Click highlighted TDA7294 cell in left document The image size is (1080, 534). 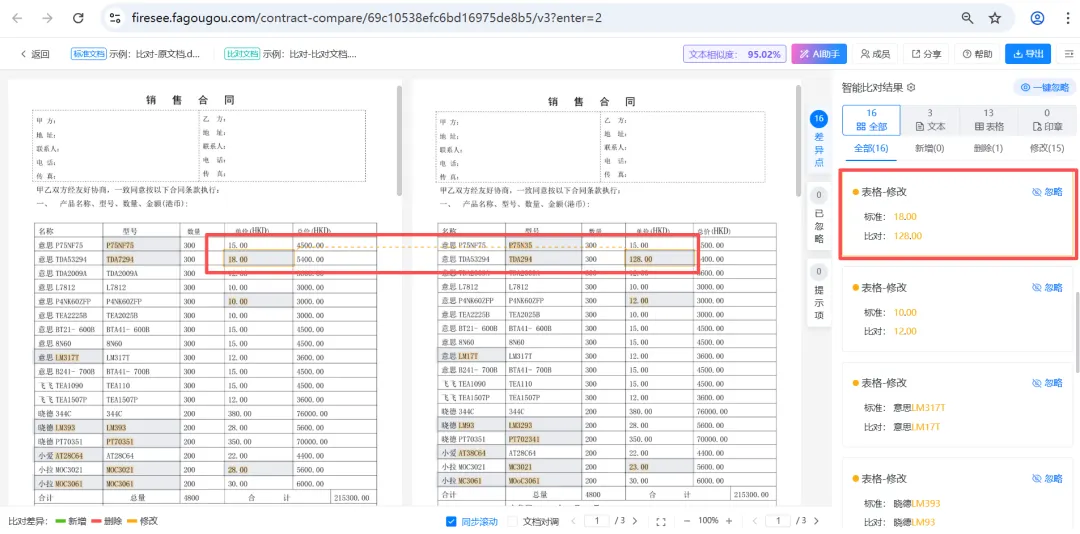pyautogui.click(x=141, y=259)
